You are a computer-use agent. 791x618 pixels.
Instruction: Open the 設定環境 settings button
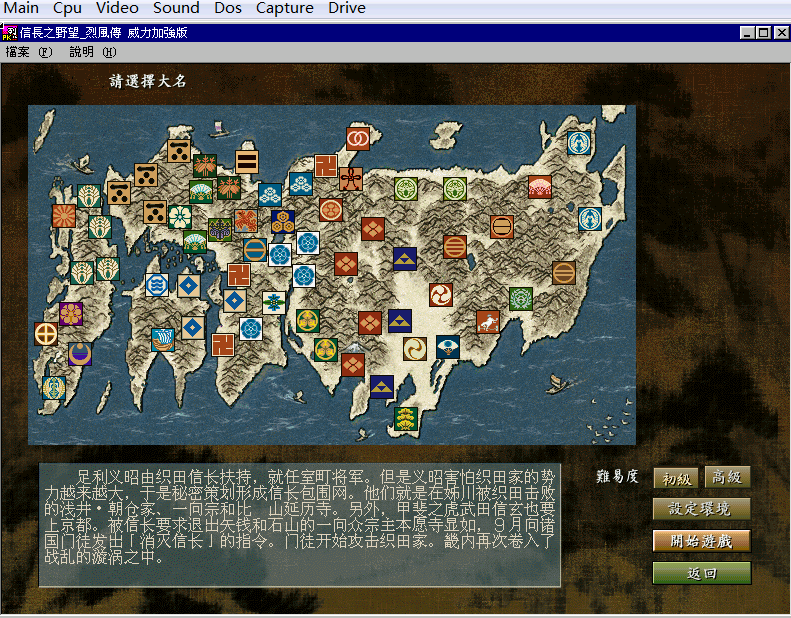pos(701,509)
